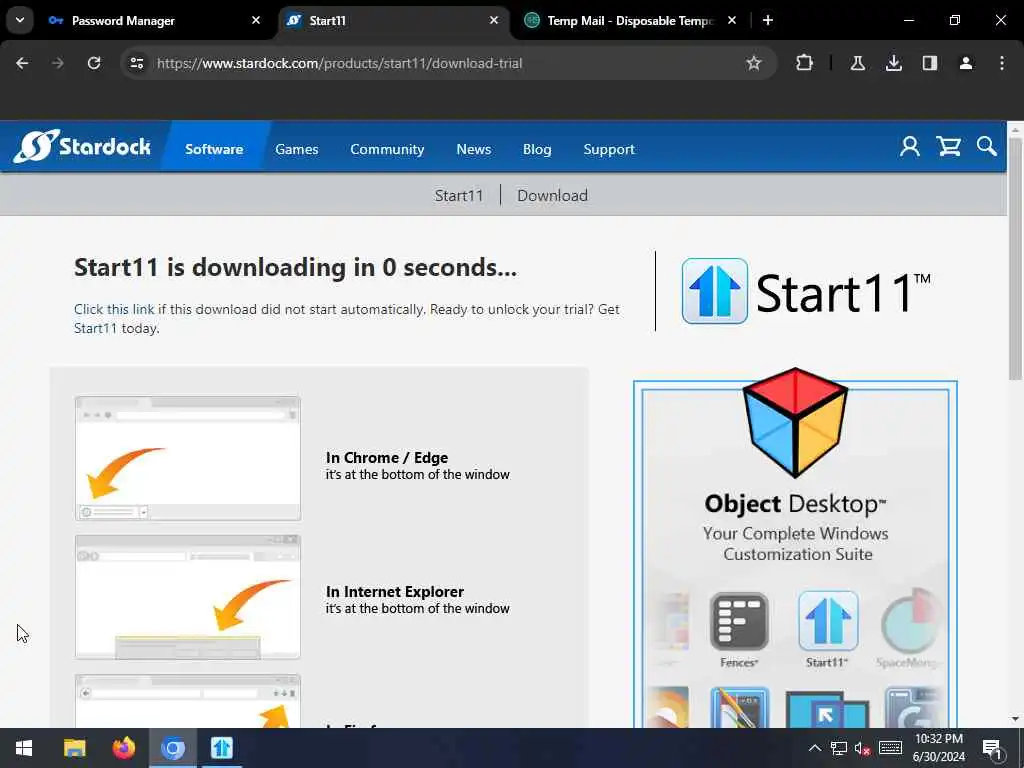Open the Windows Start button

24,748
